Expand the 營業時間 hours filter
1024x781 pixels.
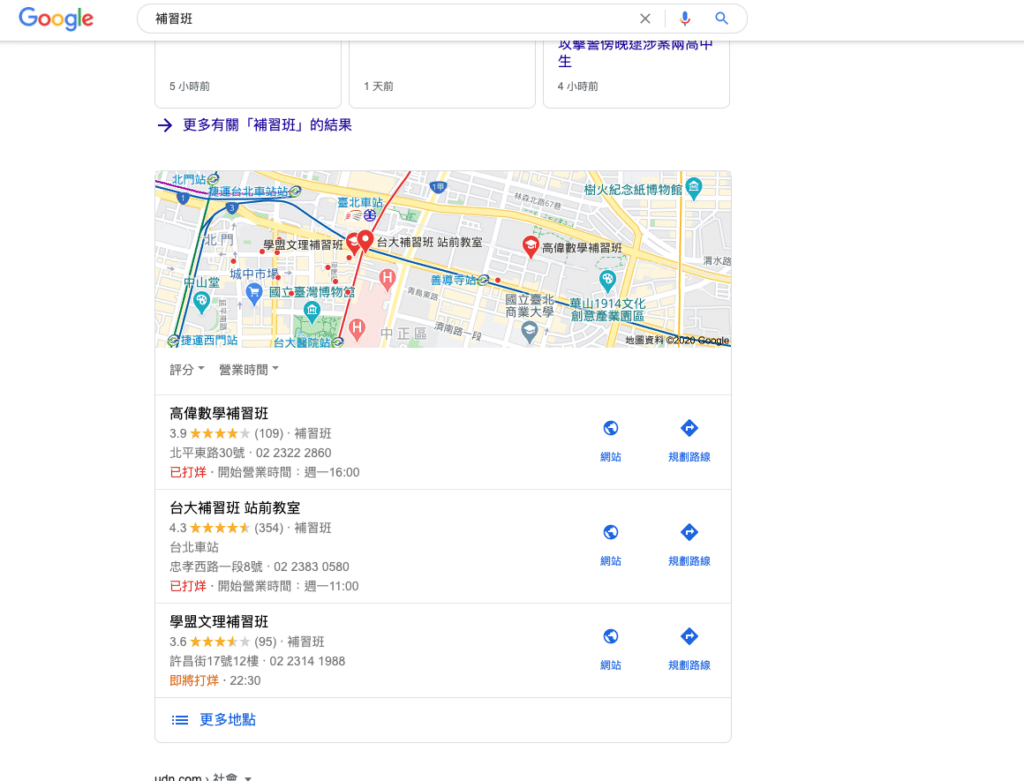(x=249, y=370)
